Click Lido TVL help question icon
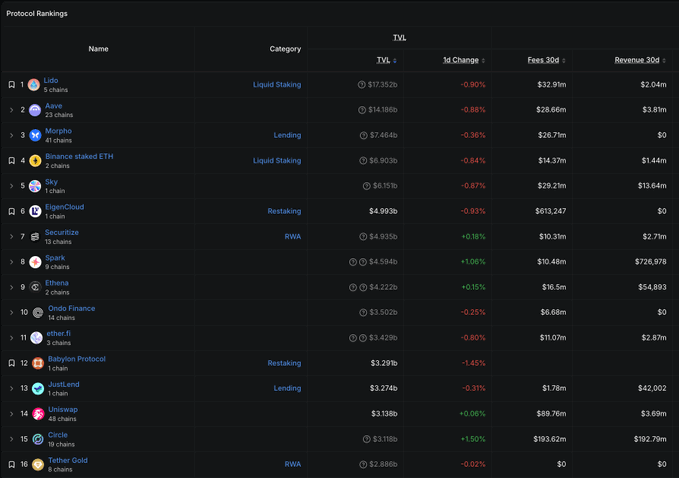 (362, 84)
